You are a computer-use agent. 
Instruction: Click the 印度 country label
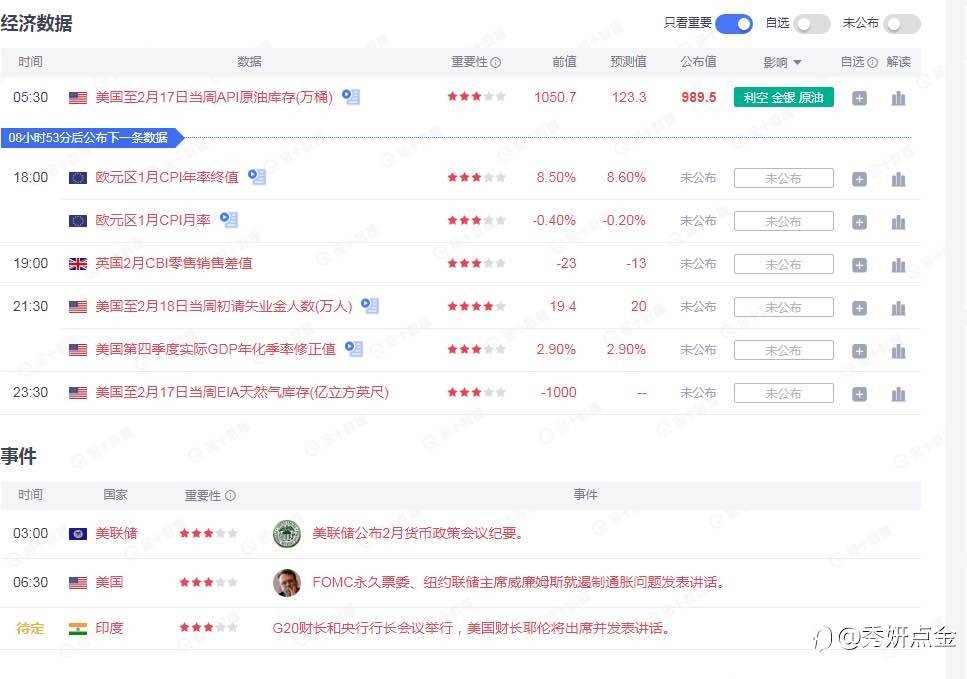109,628
